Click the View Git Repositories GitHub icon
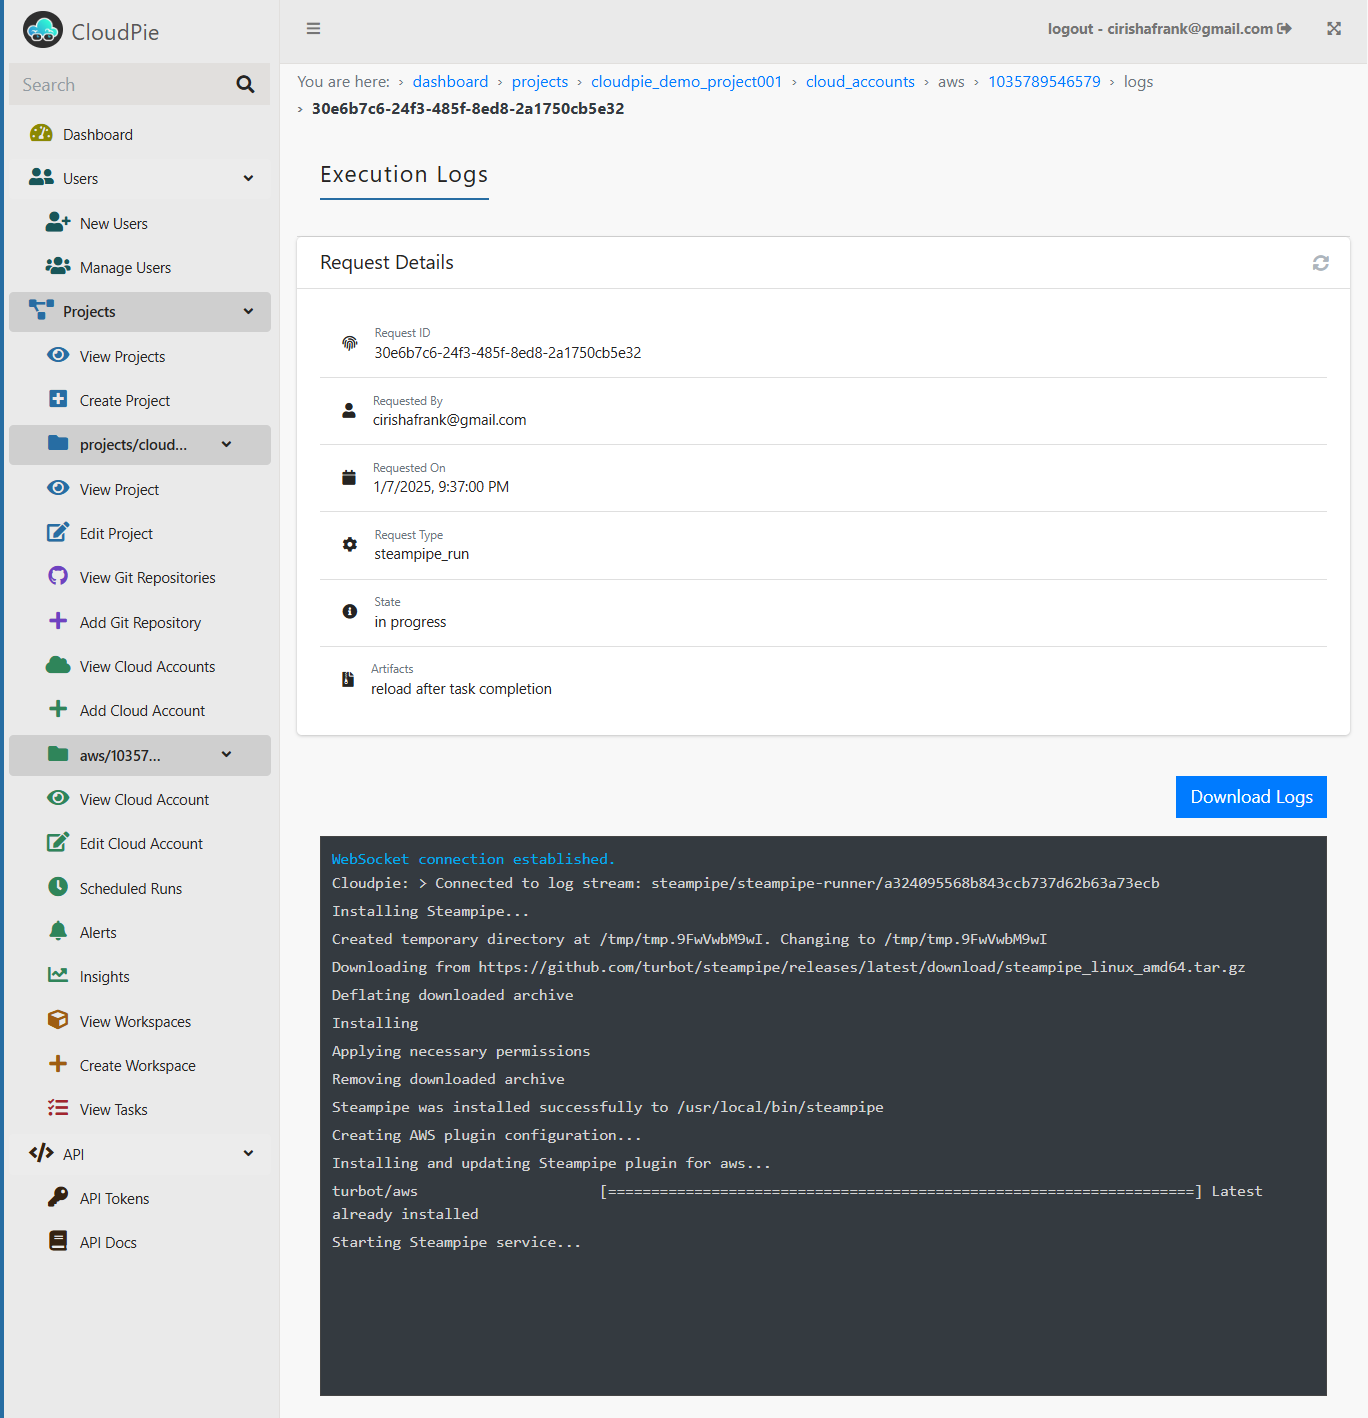This screenshot has width=1368, height=1418. click(x=58, y=576)
